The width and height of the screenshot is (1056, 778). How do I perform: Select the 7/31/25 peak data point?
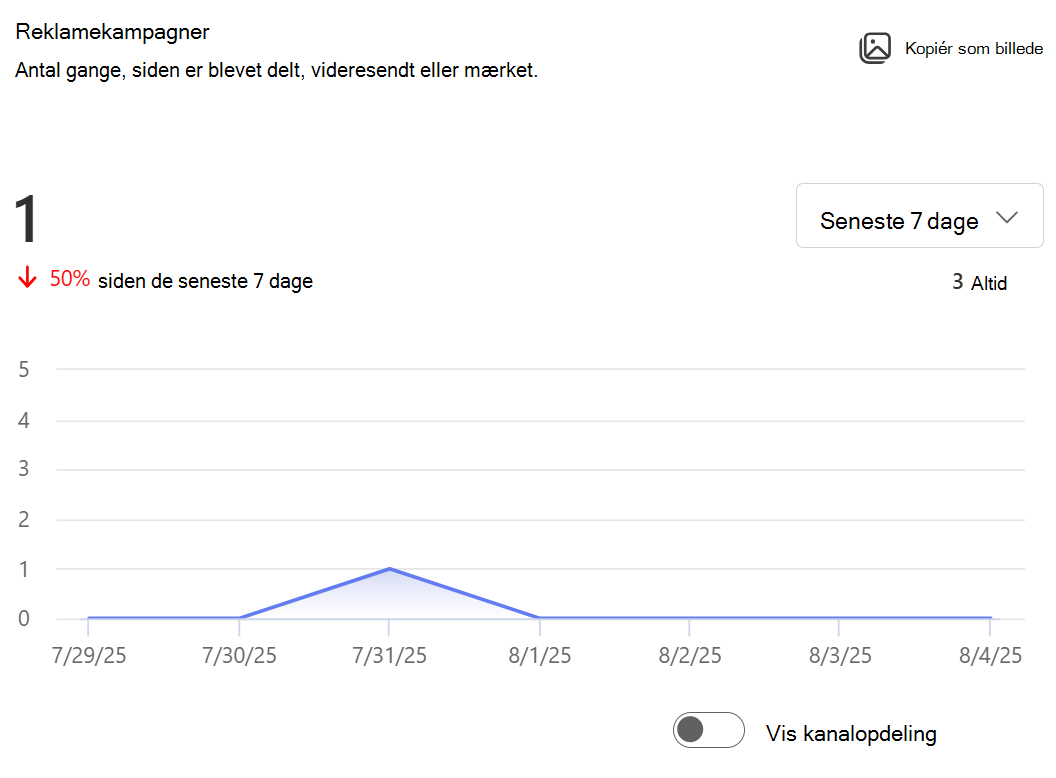pos(389,569)
